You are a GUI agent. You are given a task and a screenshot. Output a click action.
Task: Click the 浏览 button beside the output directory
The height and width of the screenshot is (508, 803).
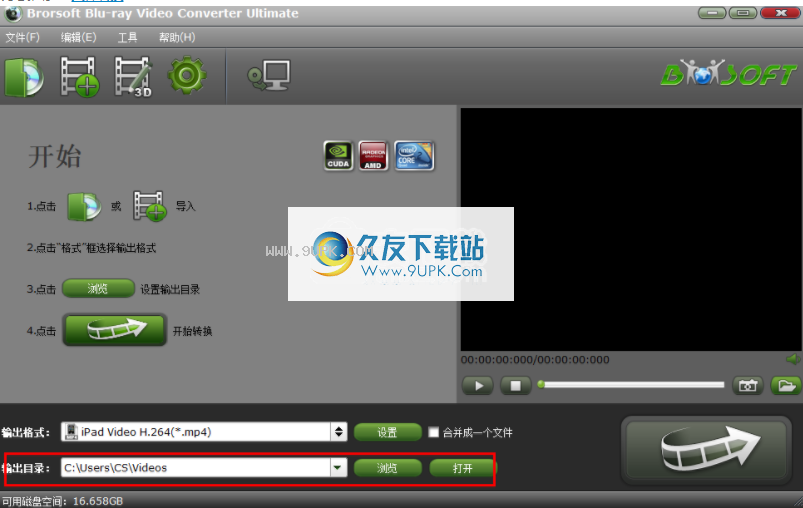click(x=388, y=468)
